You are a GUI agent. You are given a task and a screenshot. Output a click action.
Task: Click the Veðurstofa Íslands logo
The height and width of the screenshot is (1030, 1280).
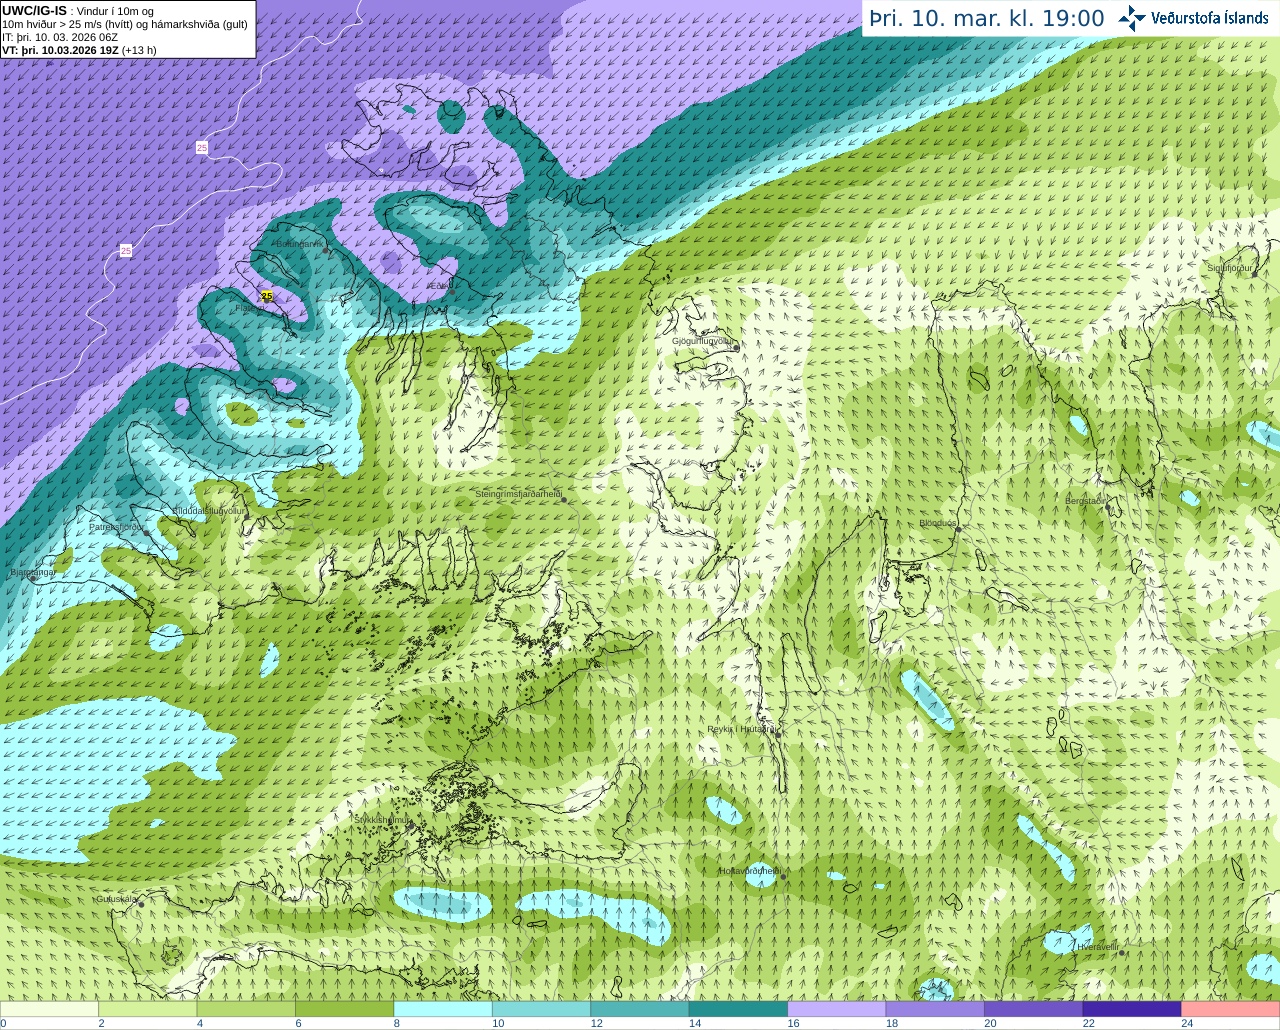(x=1193, y=18)
